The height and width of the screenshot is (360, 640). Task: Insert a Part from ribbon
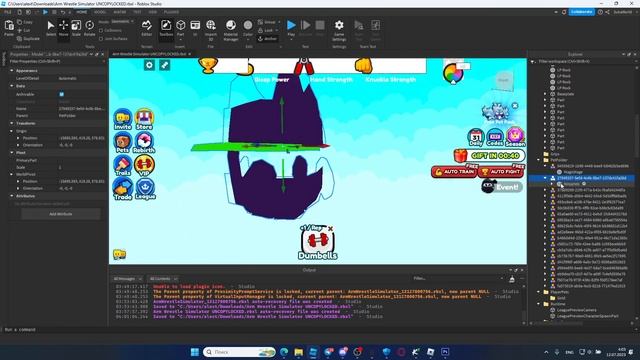click(180, 29)
